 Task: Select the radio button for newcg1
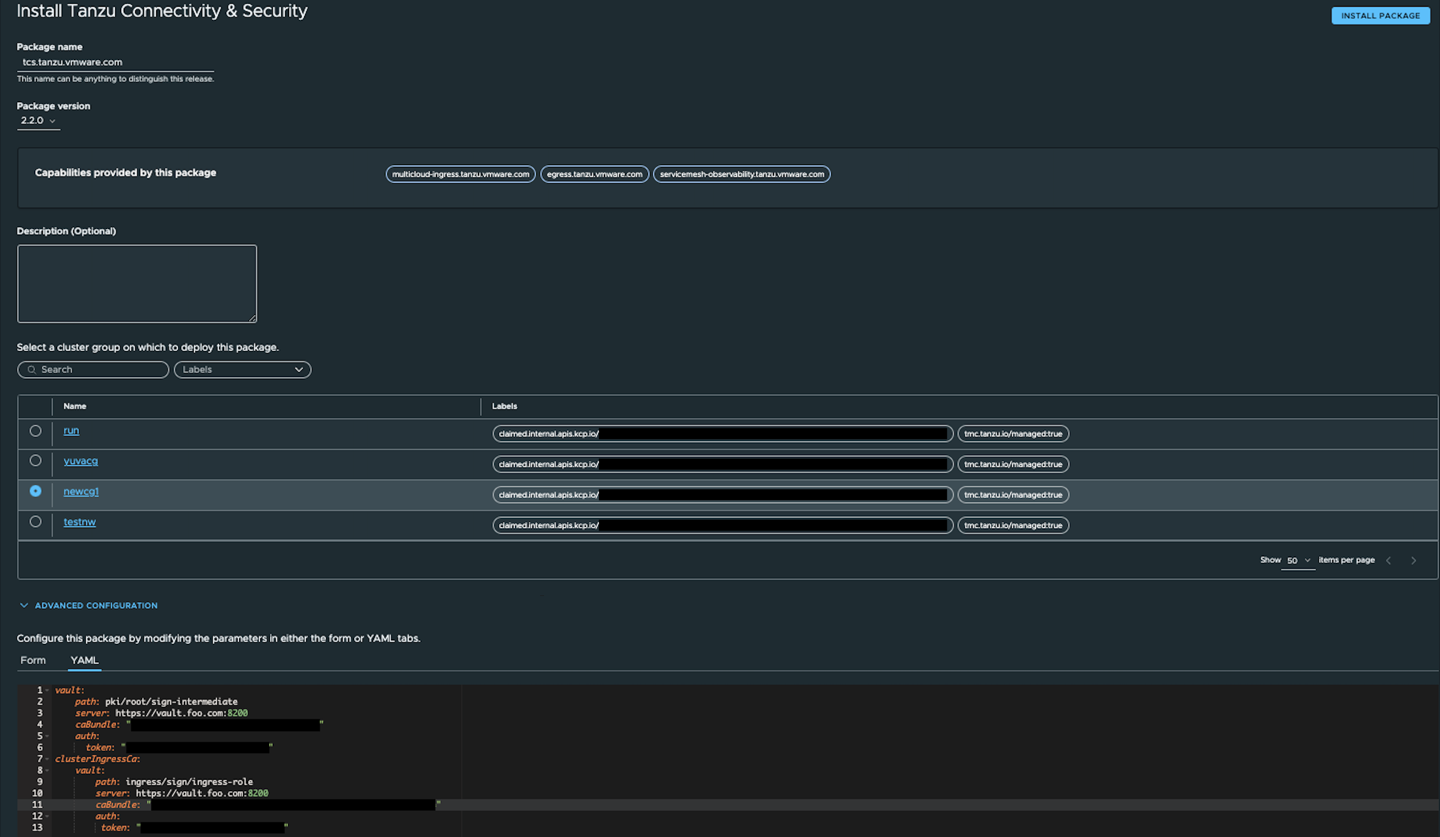(36, 491)
